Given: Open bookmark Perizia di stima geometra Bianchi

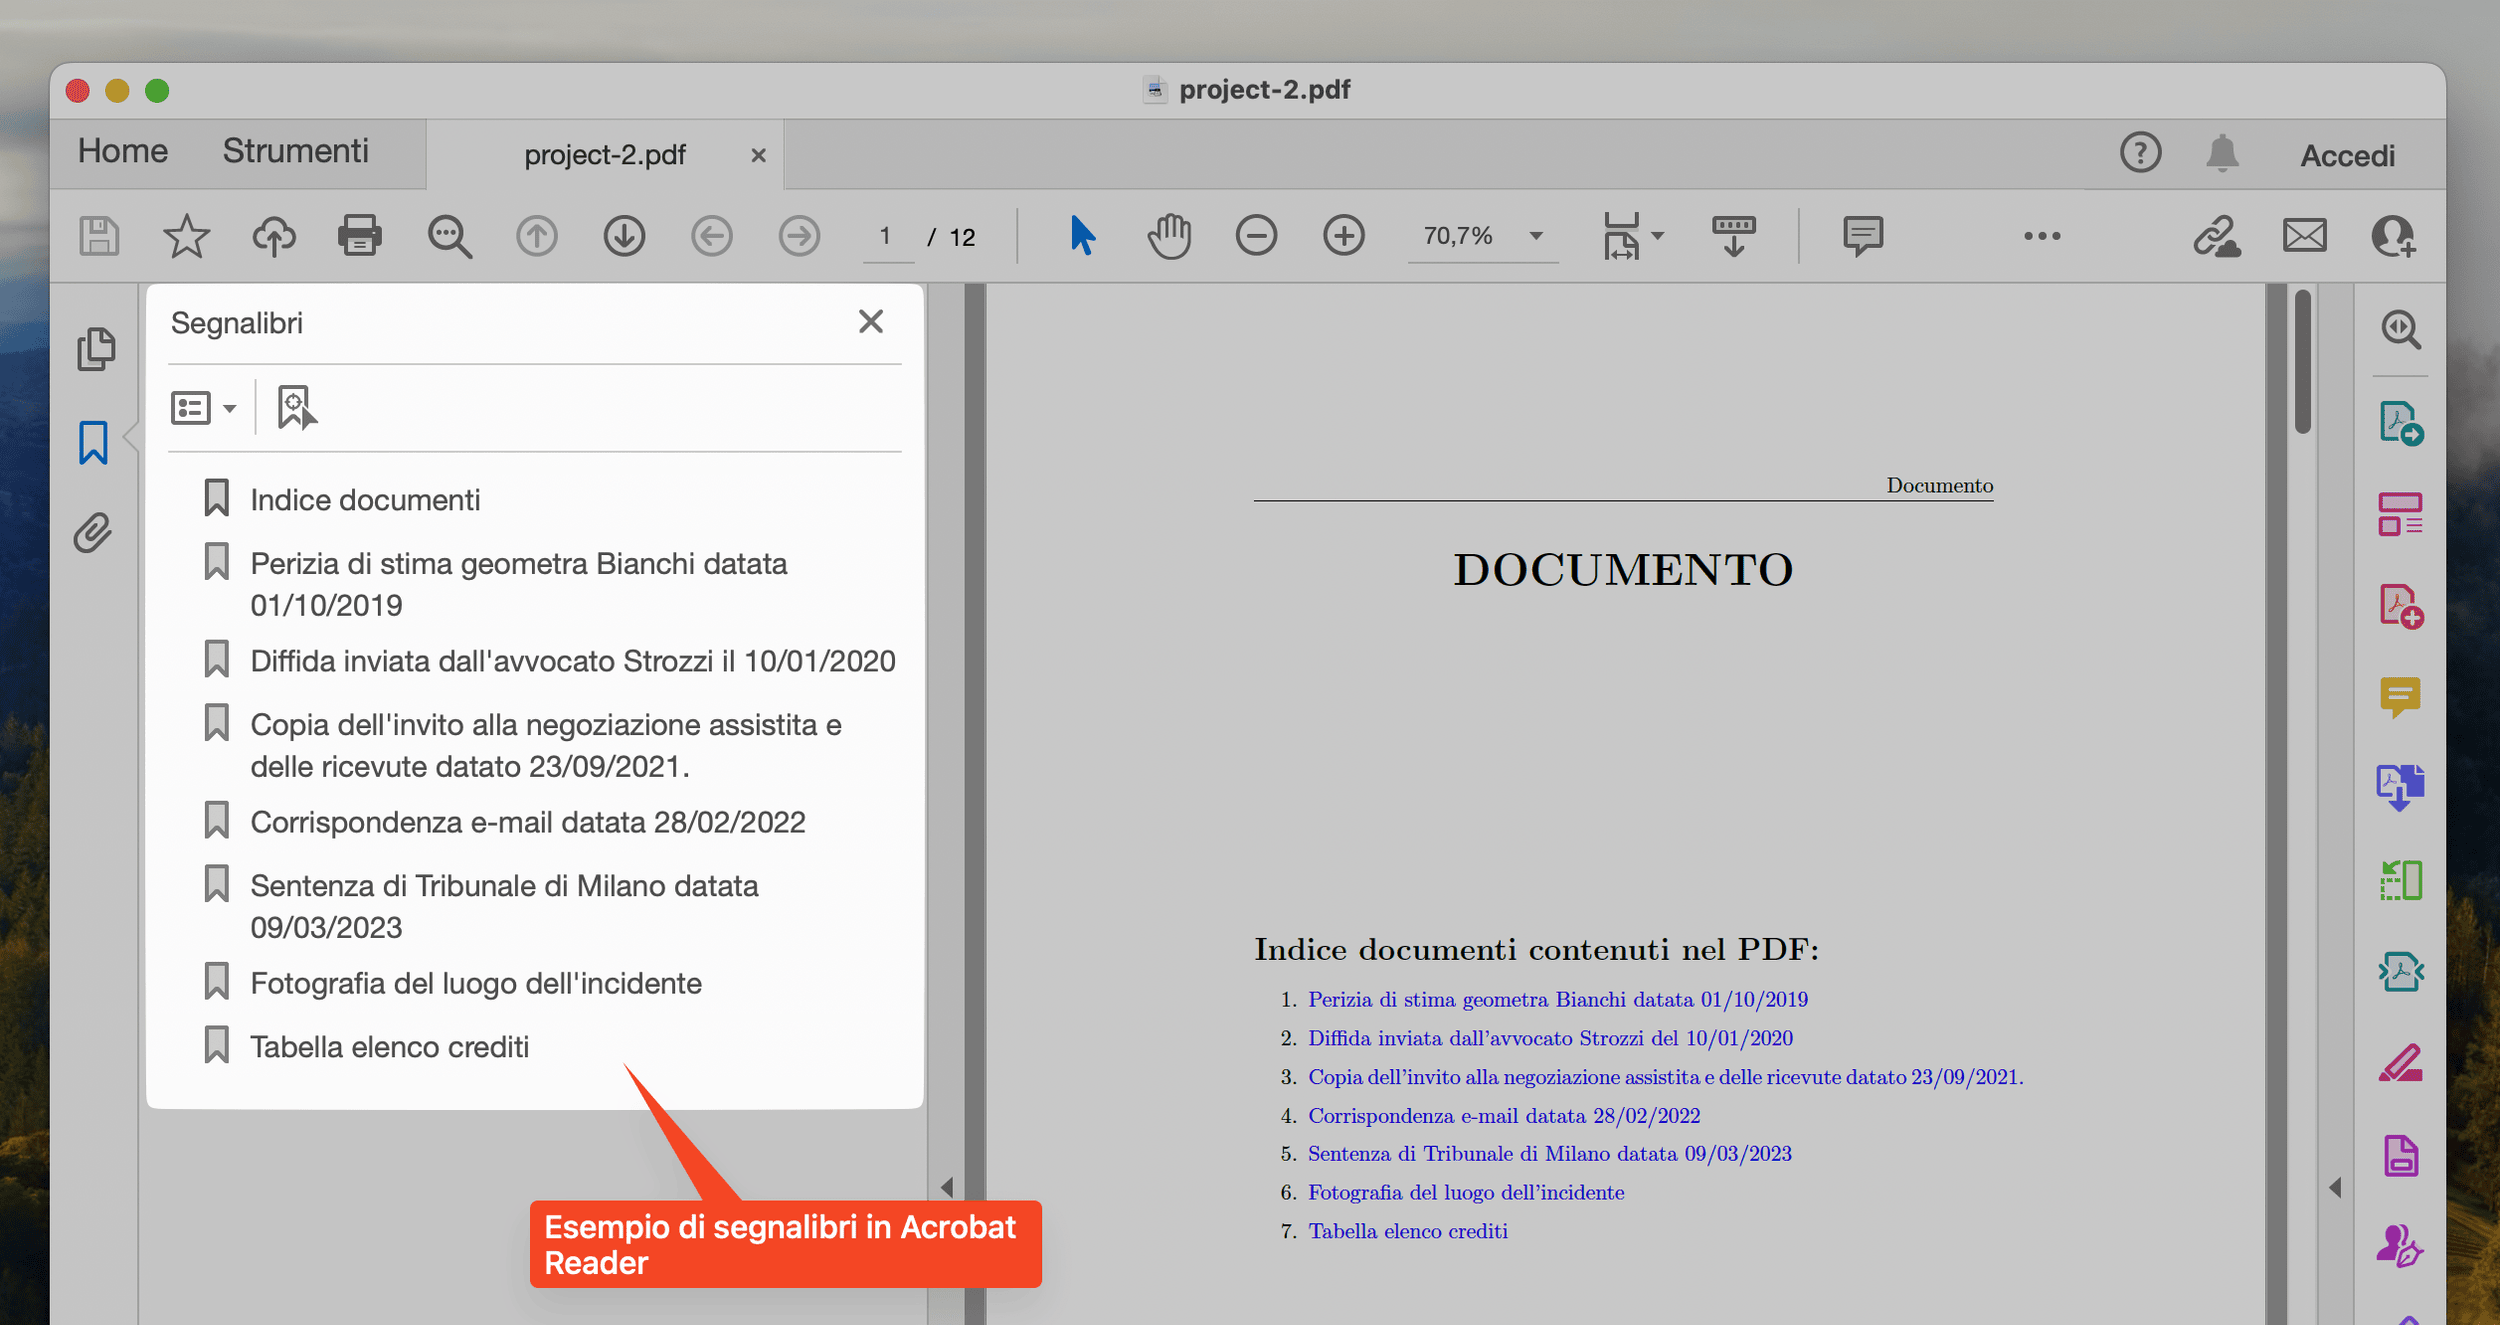Looking at the screenshot, I should 518,584.
